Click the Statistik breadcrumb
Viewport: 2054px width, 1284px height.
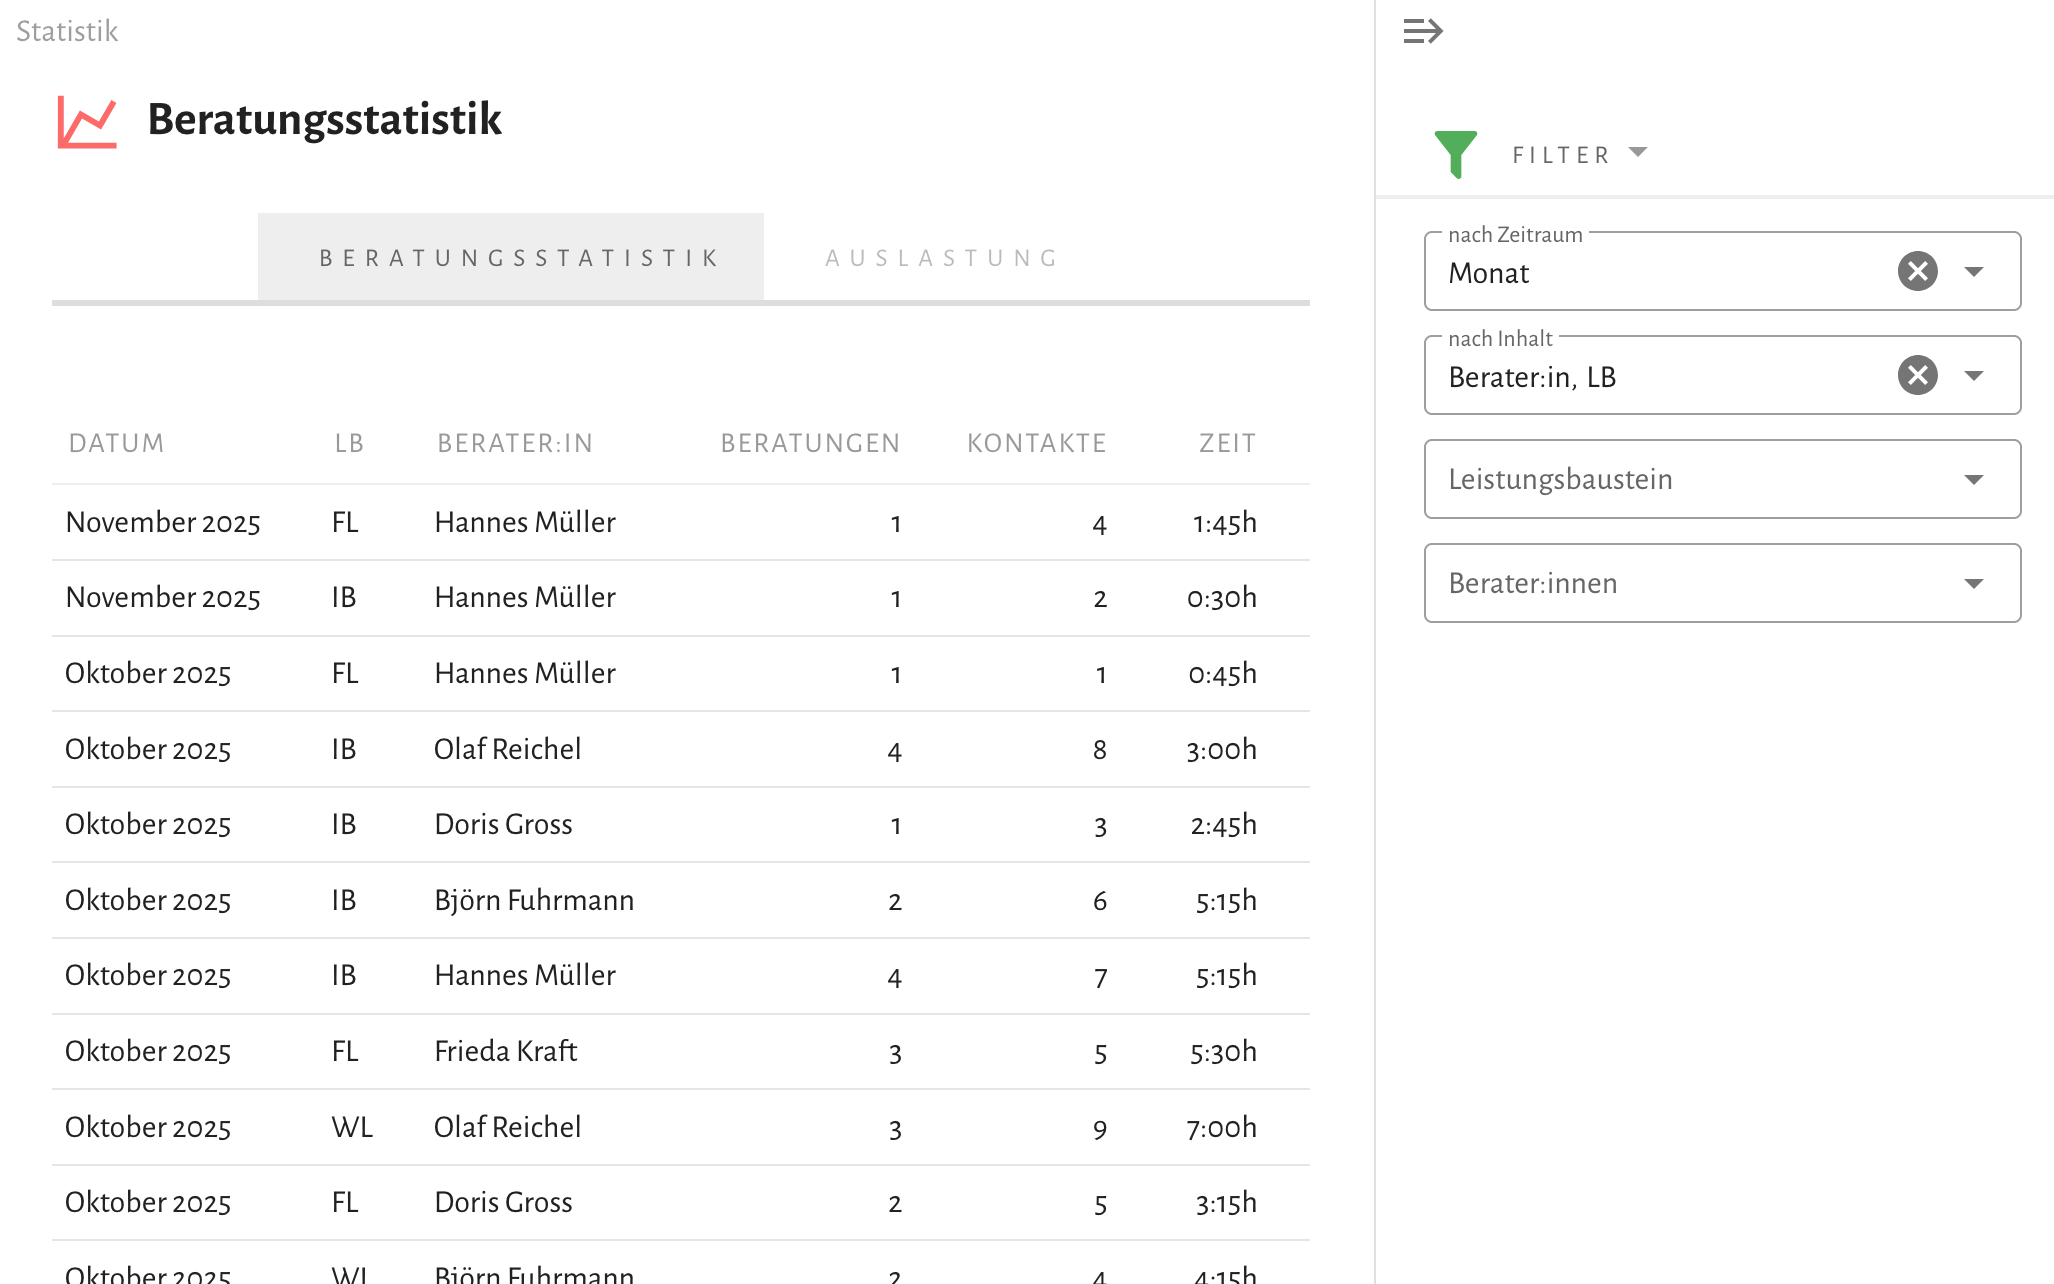pyautogui.click(x=67, y=31)
